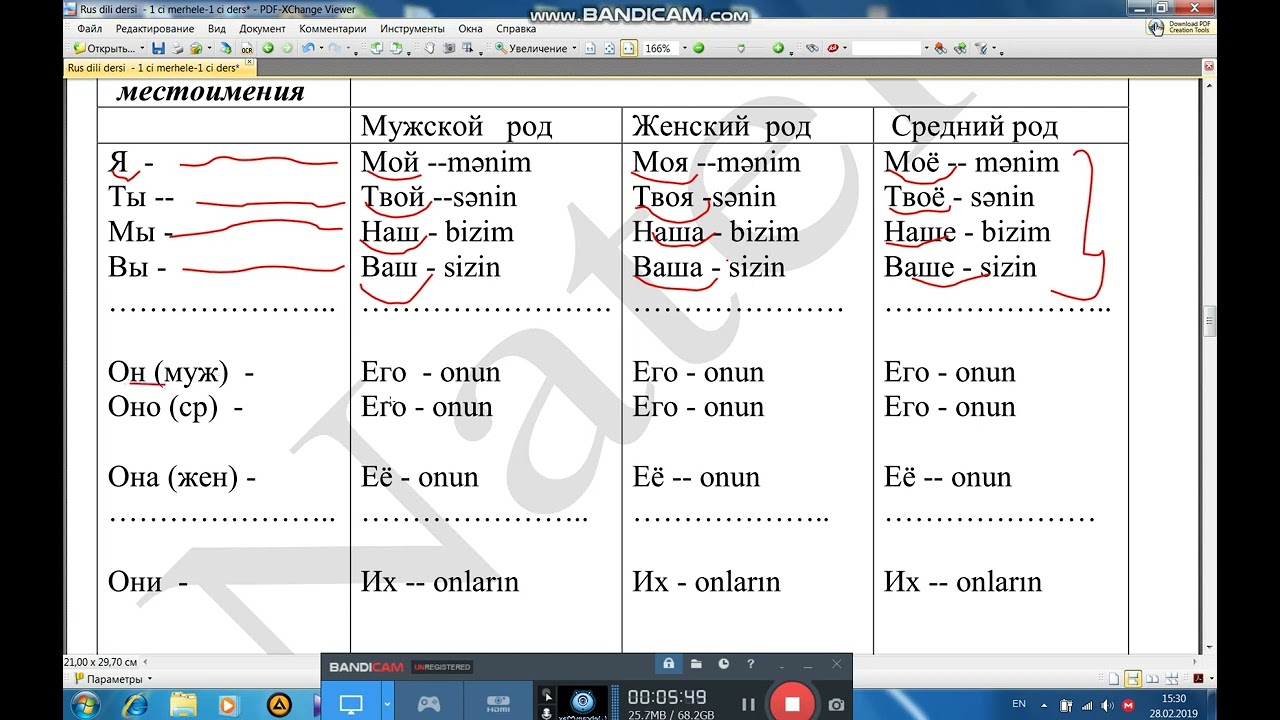Open File Explorer folder from the taskbar

click(x=183, y=705)
